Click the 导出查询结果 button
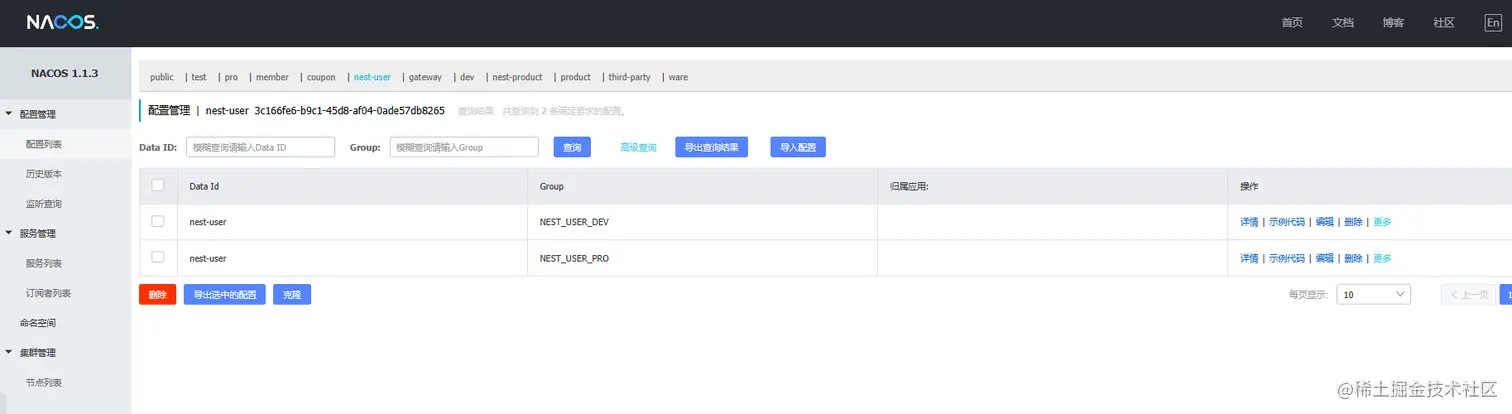Viewport: 1512px width, 414px height. click(x=711, y=147)
